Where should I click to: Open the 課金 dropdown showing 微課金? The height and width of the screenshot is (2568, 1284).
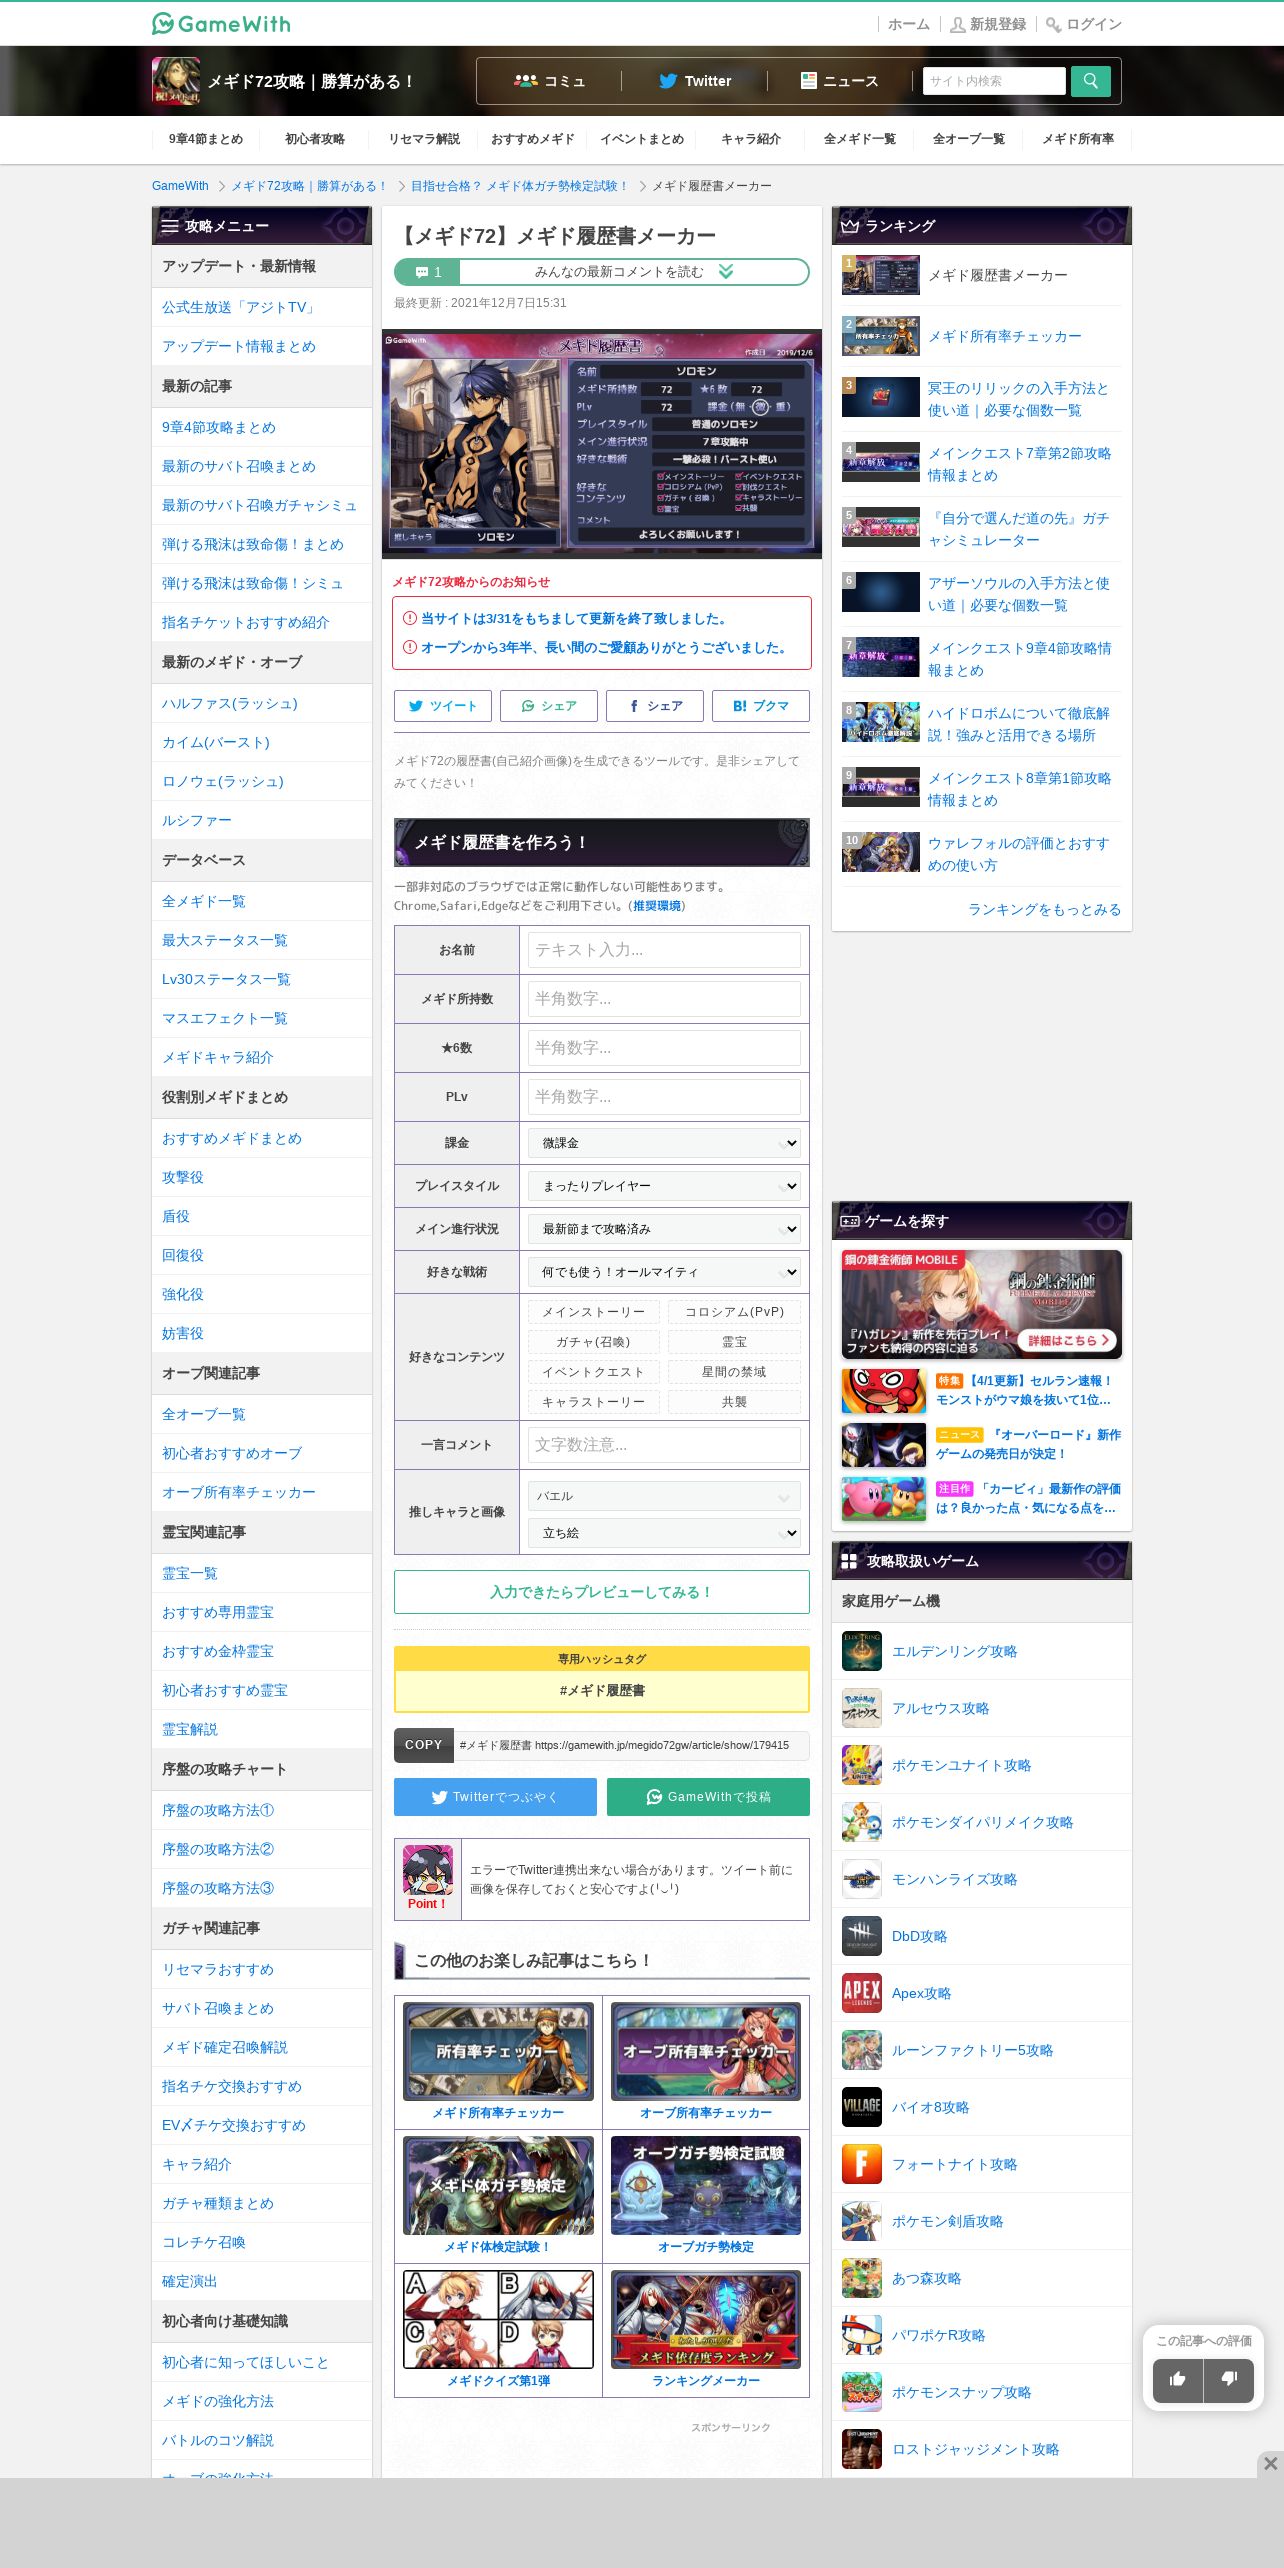664,1143
